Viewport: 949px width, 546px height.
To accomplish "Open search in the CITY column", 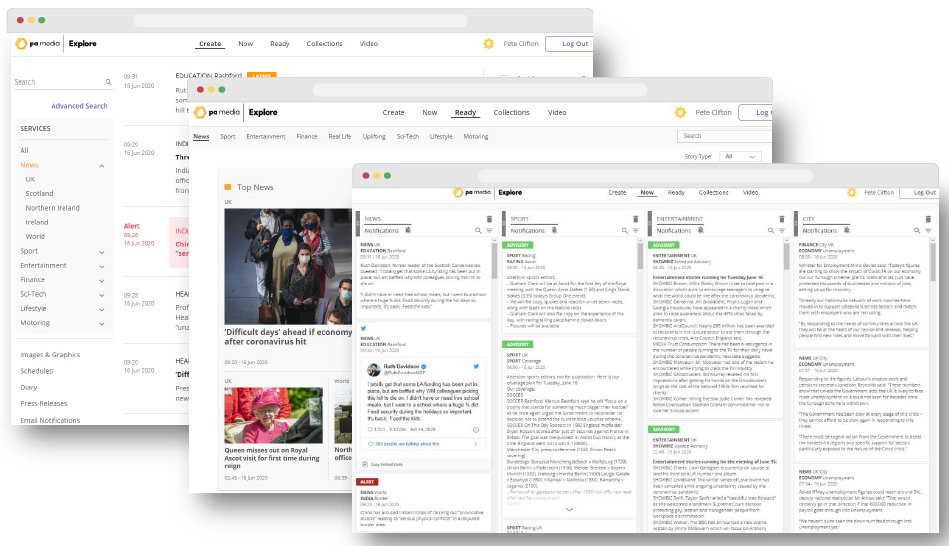I will point(917,231).
